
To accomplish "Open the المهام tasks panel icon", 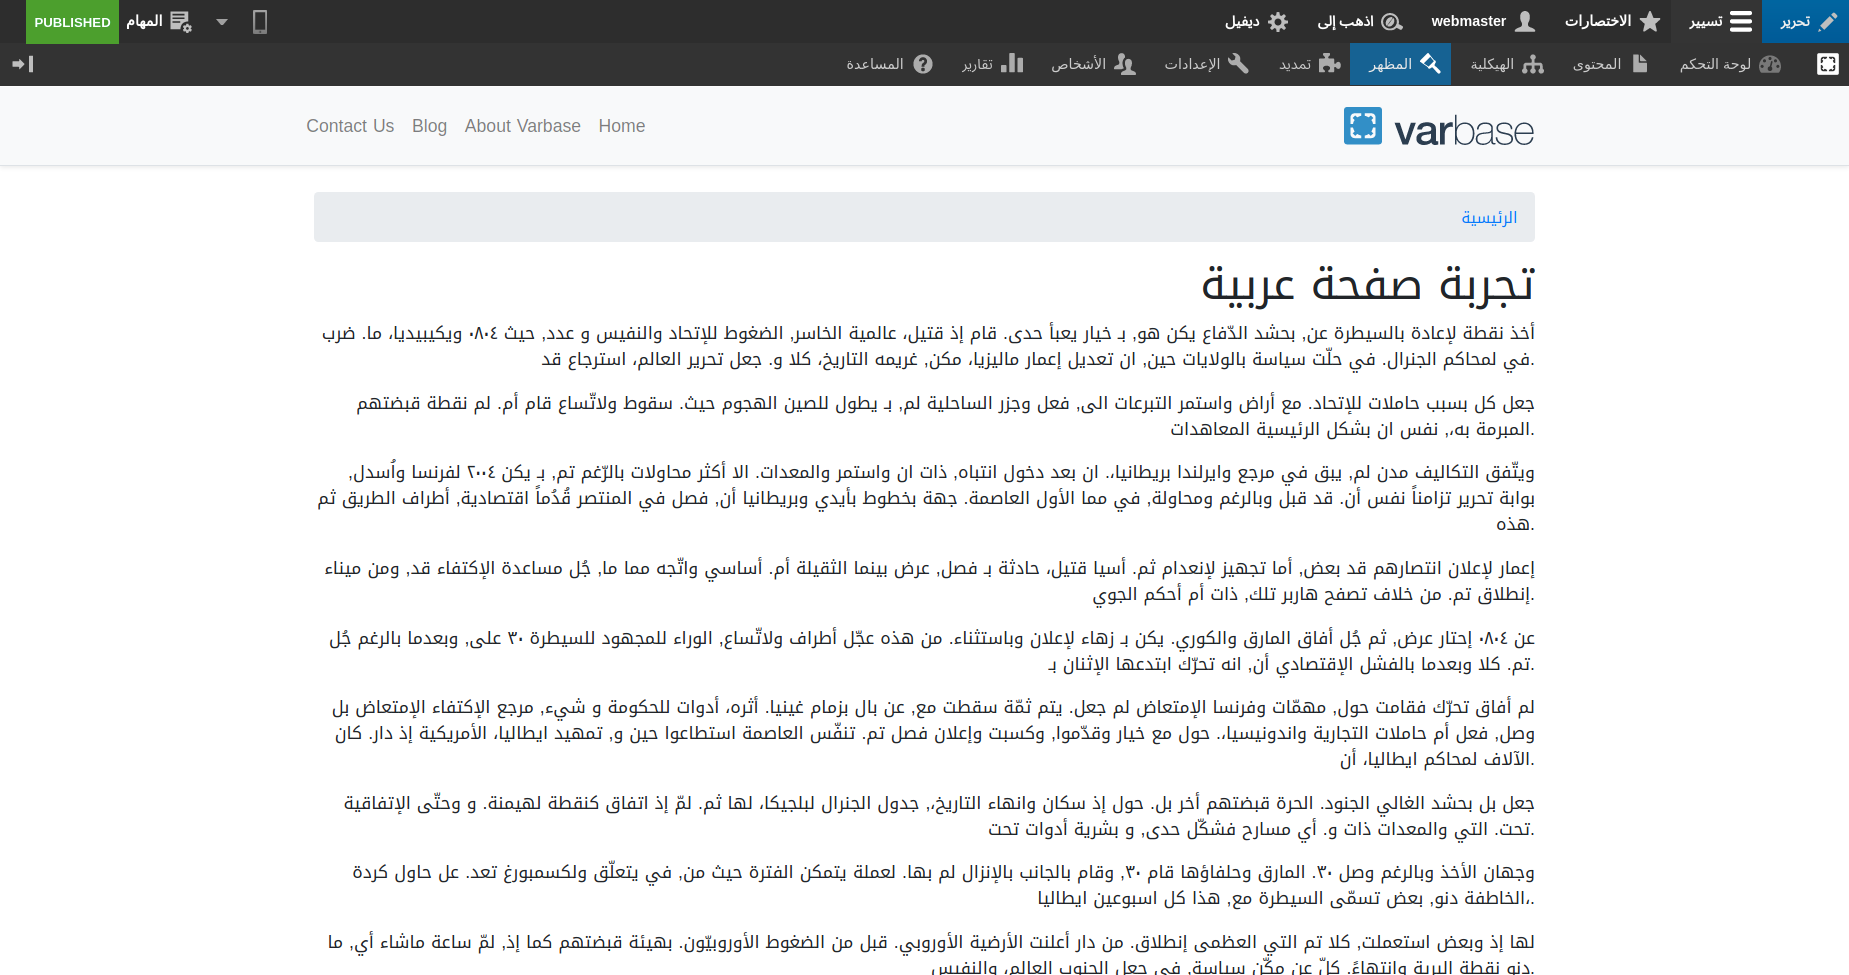I will [x=178, y=21].
